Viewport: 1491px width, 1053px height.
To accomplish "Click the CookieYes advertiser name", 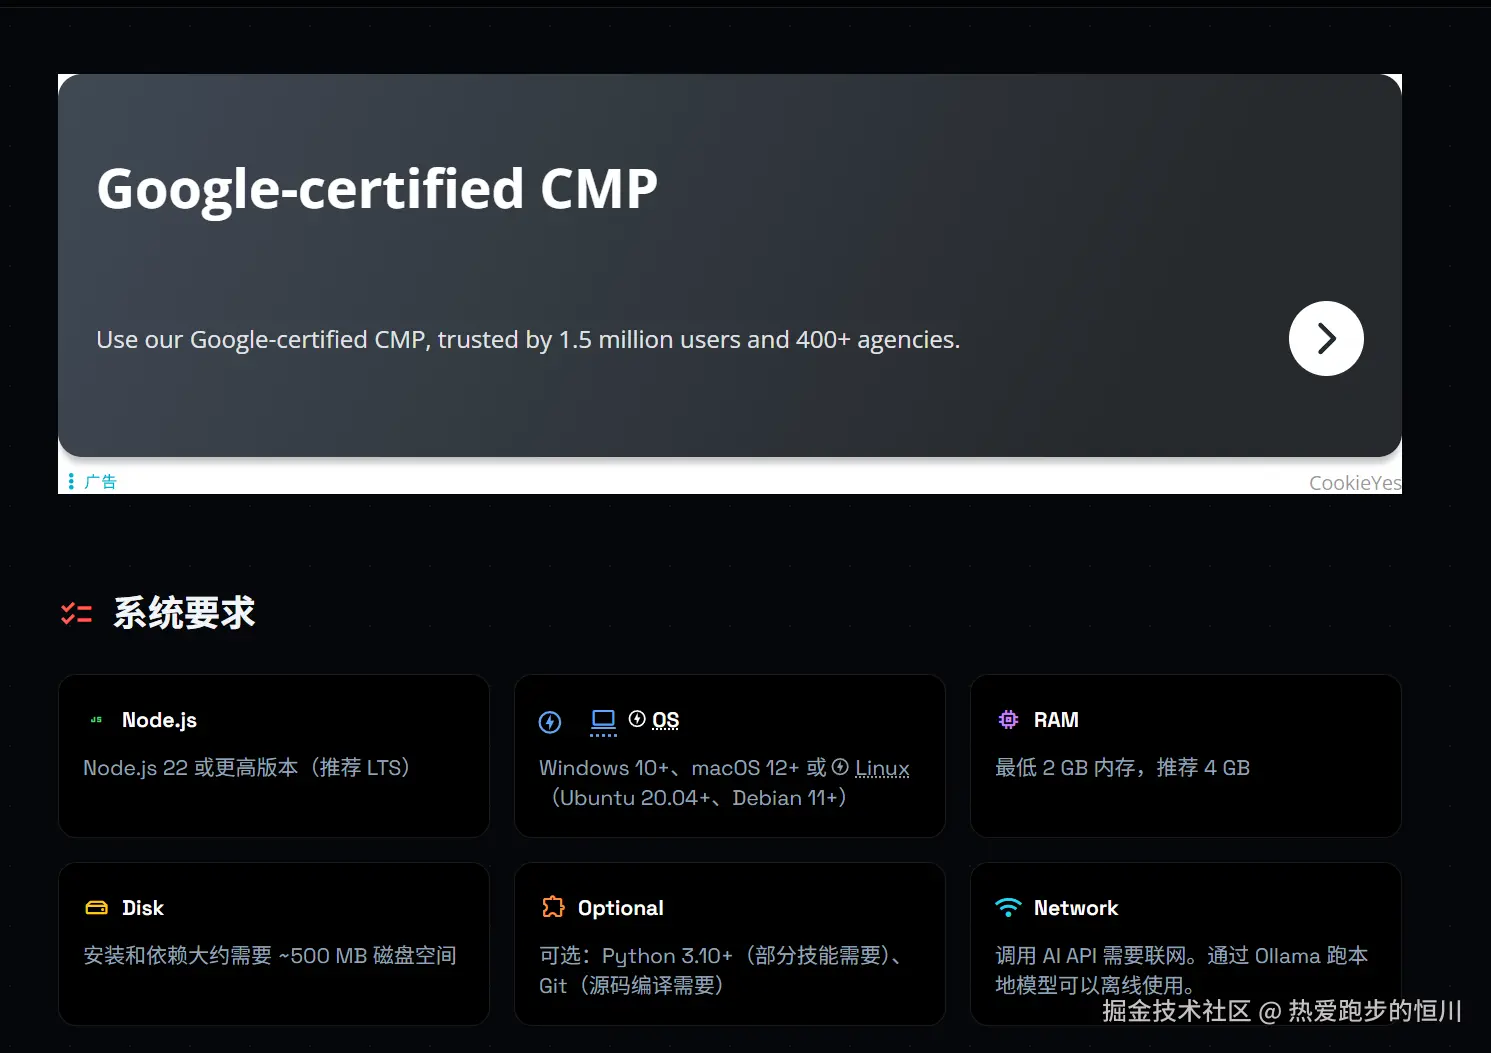I will tap(1355, 483).
